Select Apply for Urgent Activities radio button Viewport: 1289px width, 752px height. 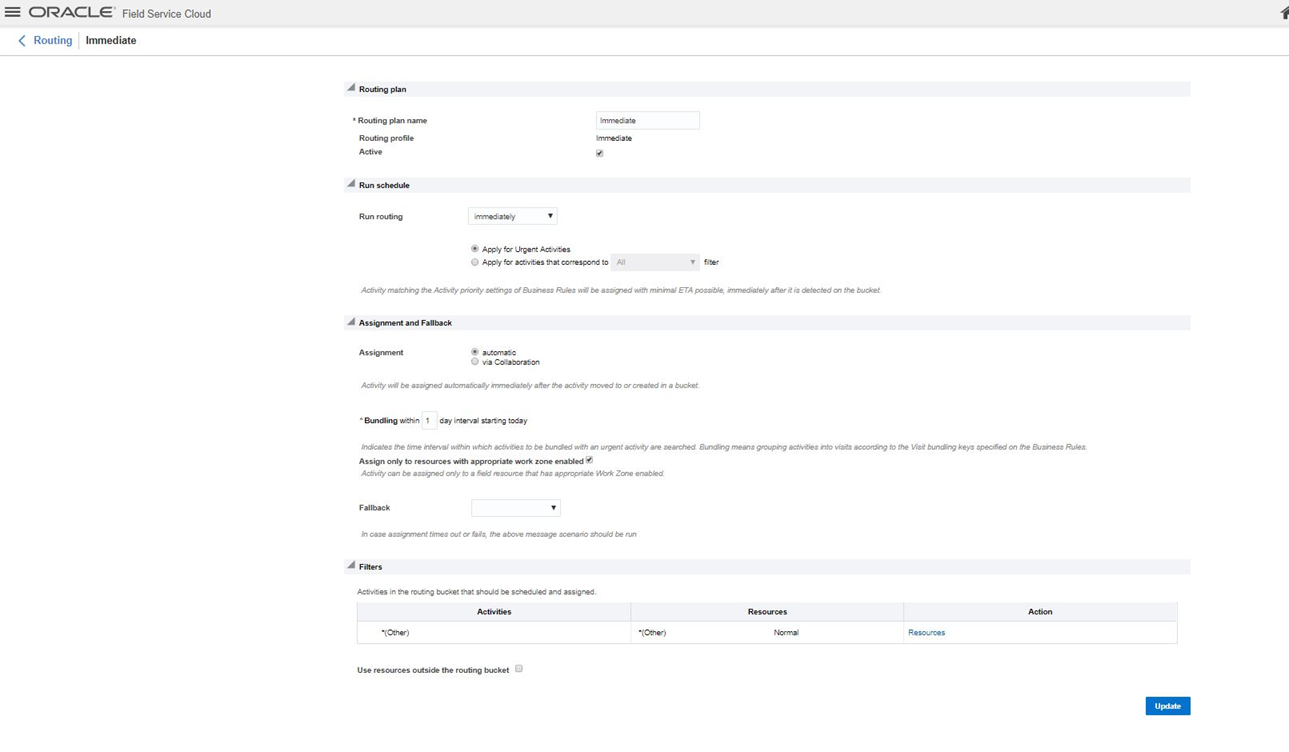point(475,249)
